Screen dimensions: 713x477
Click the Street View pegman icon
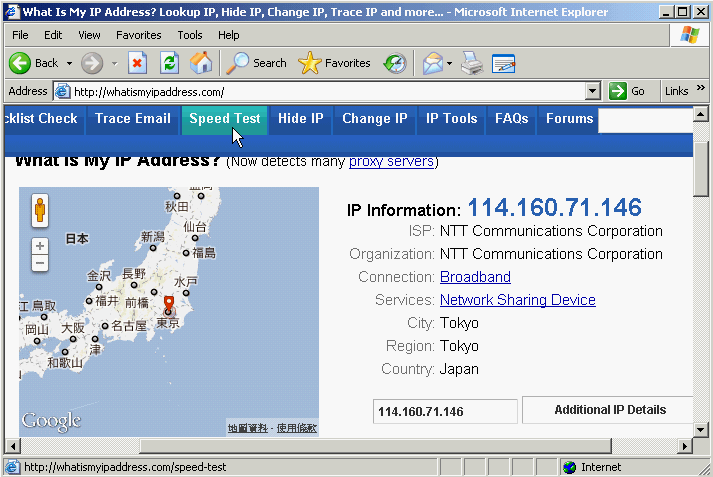(40, 211)
